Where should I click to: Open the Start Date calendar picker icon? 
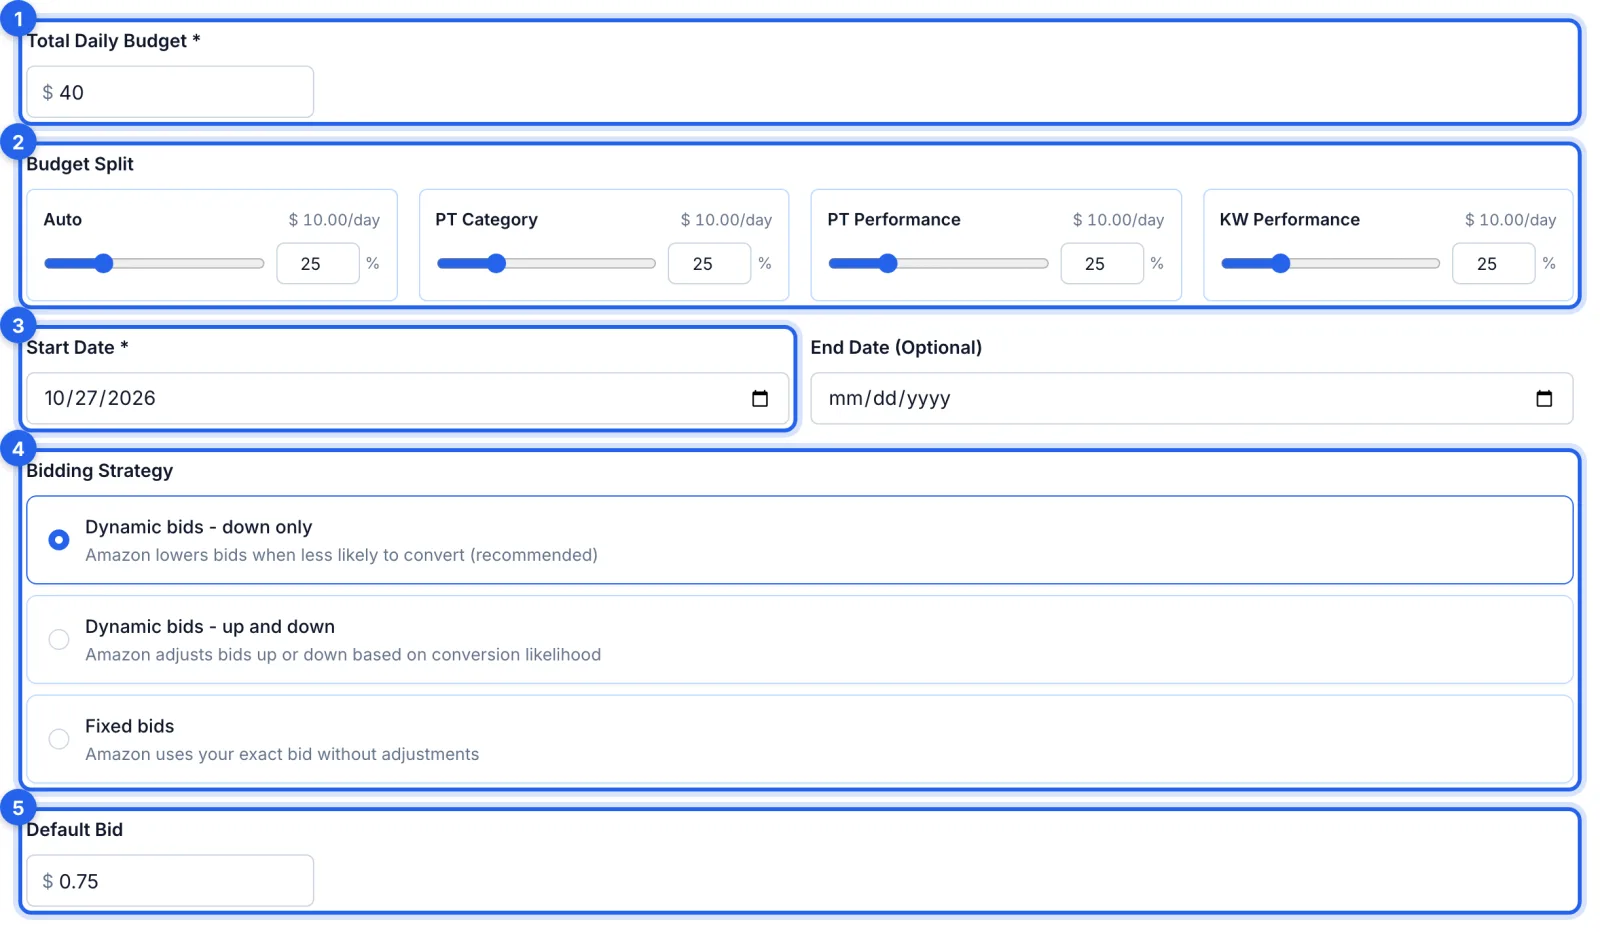[x=760, y=398]
